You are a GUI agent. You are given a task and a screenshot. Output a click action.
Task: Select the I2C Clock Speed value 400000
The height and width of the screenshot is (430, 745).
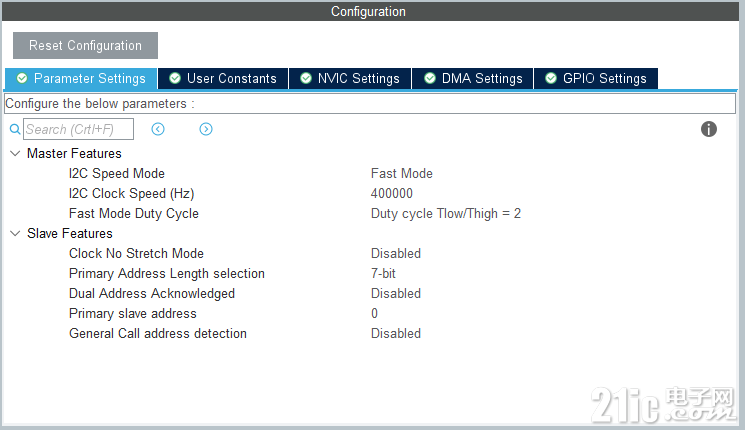(392, 193)
